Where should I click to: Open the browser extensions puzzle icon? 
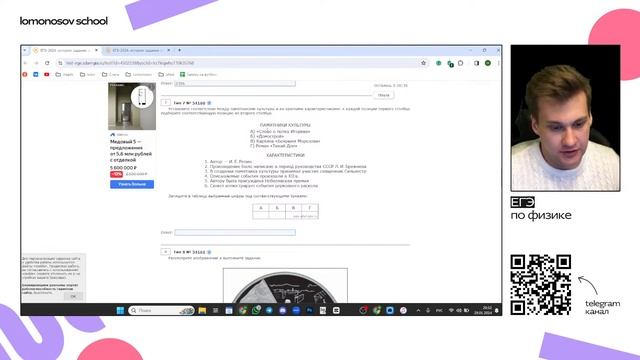(460, 63)
